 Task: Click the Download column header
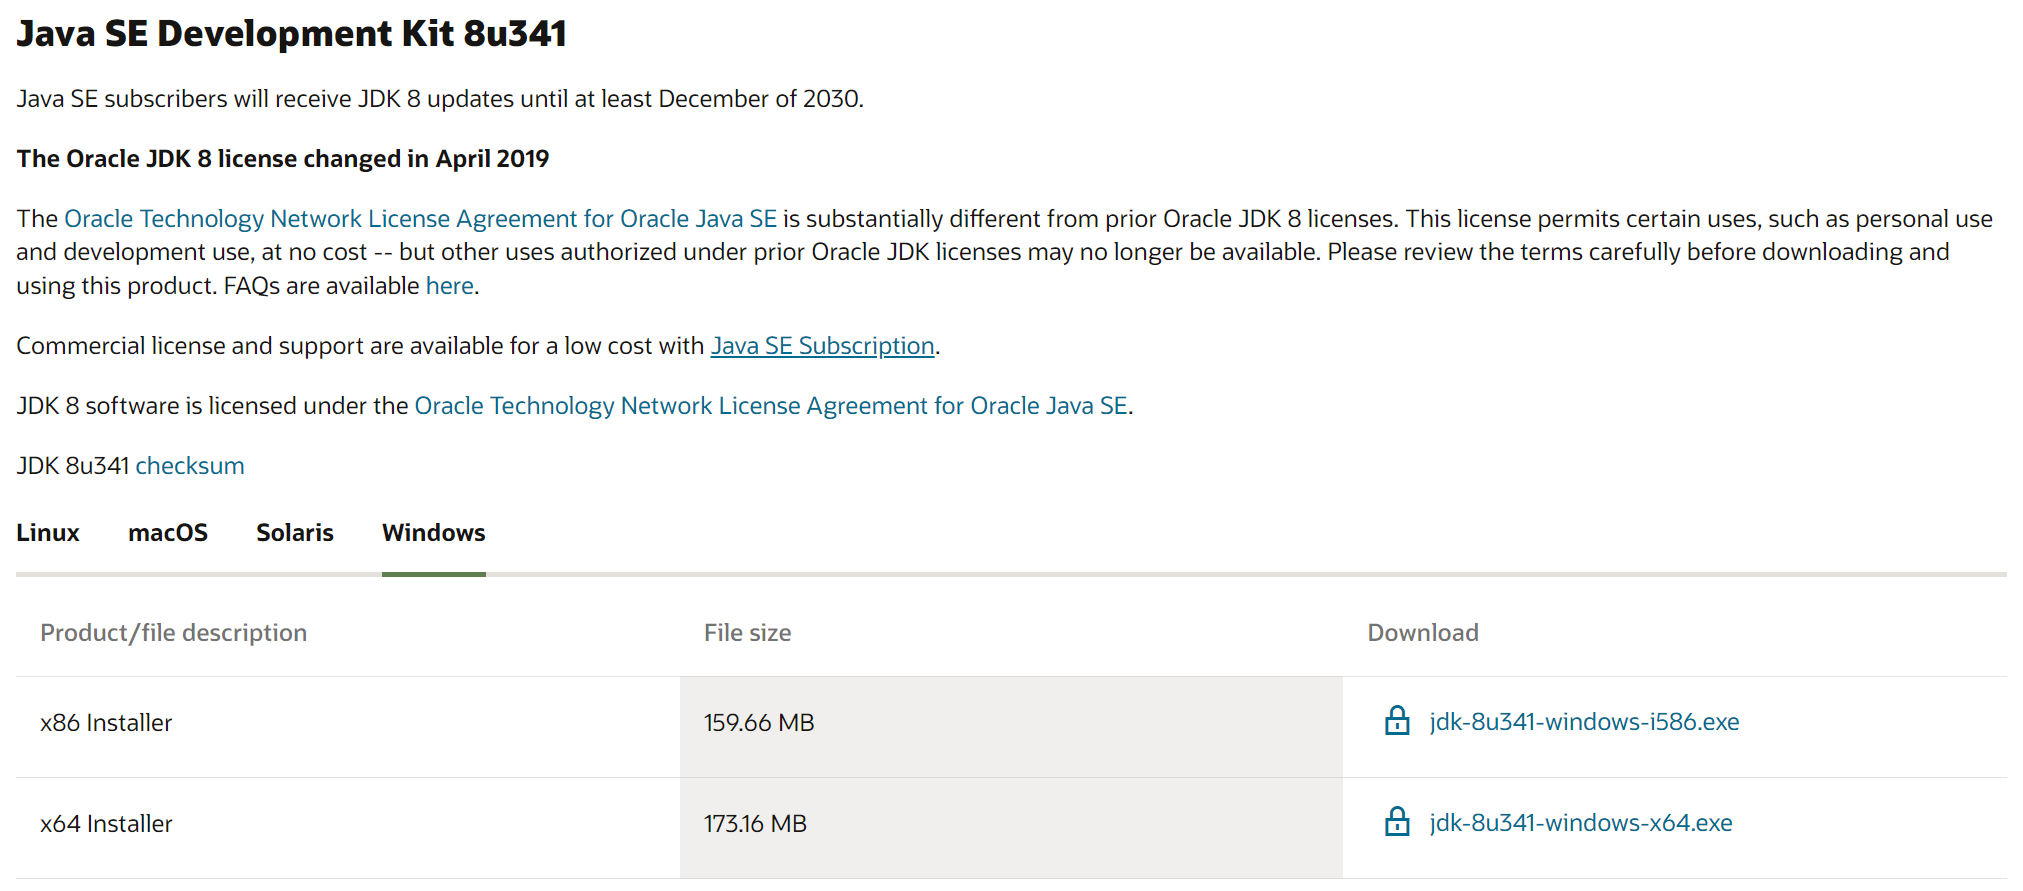pyautogui.click(x=1422, y=633)
